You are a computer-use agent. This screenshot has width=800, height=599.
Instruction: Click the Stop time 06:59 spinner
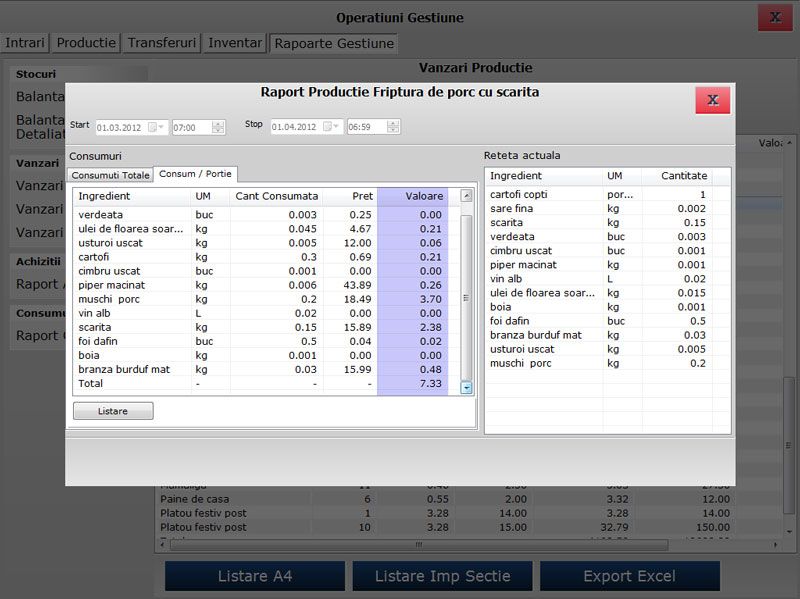click(x=393, y=127)
